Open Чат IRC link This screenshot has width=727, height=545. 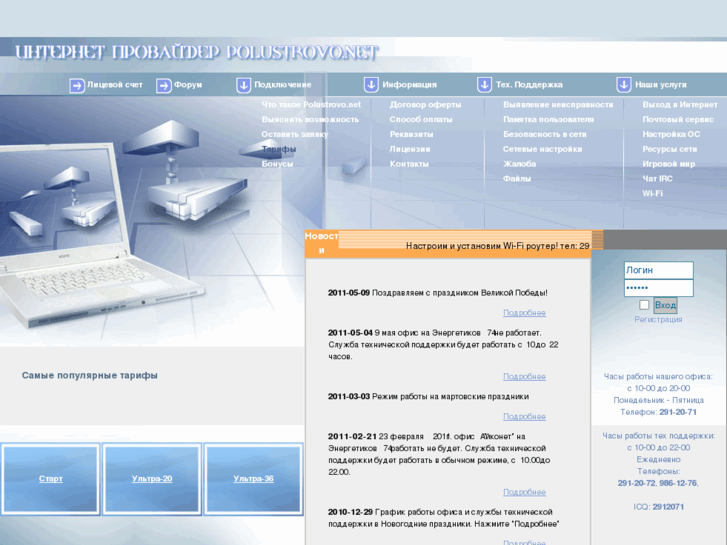657,179
